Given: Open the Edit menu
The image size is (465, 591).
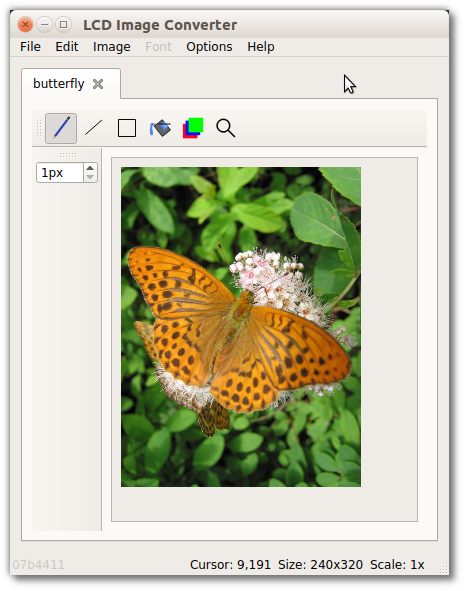Looking at the screenshot, I should pyautogui.click(x=67, y=47).
